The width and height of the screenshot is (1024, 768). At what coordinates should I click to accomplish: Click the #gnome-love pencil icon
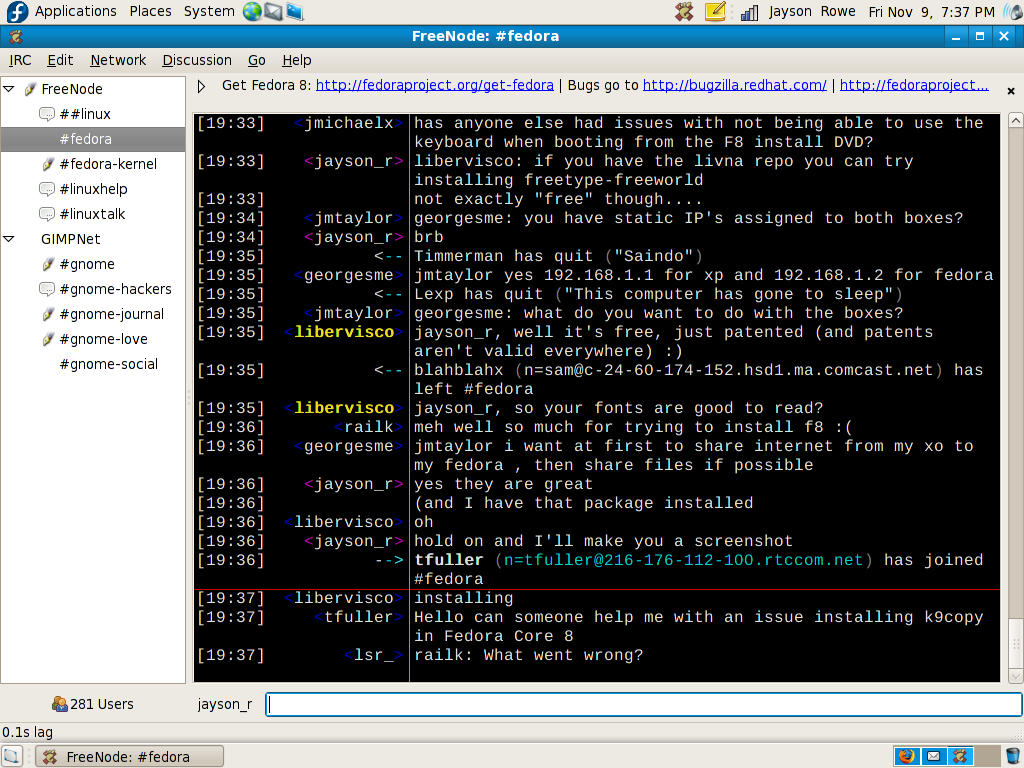coord(48,340)
